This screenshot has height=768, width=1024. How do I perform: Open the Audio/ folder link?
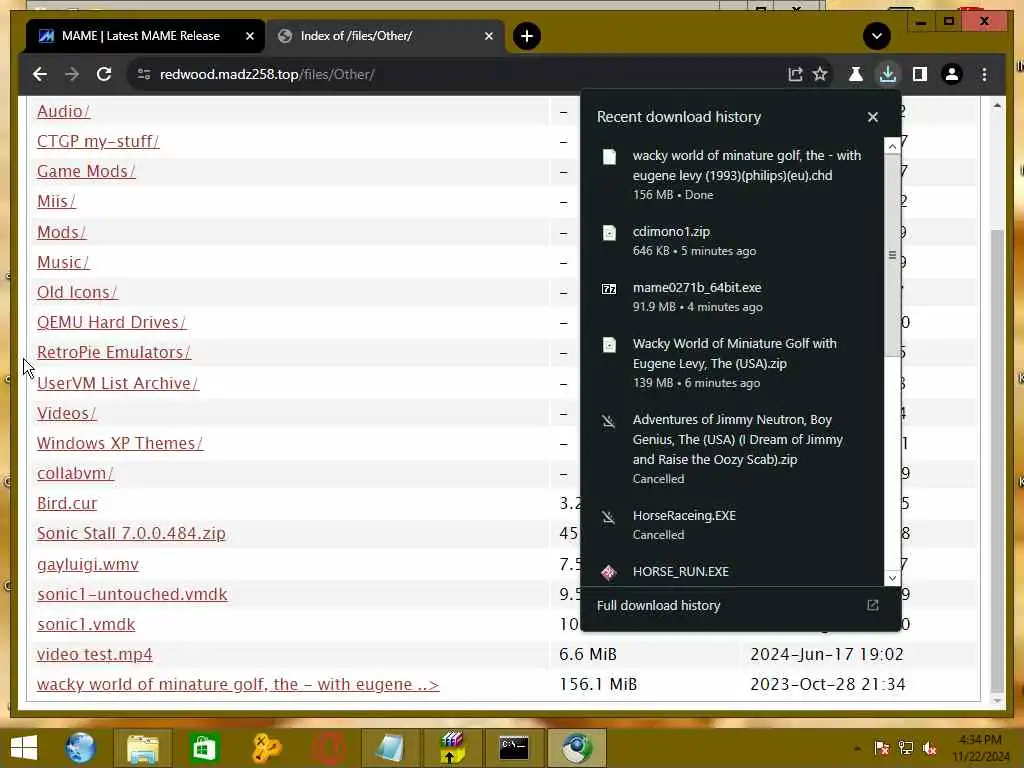63,112
